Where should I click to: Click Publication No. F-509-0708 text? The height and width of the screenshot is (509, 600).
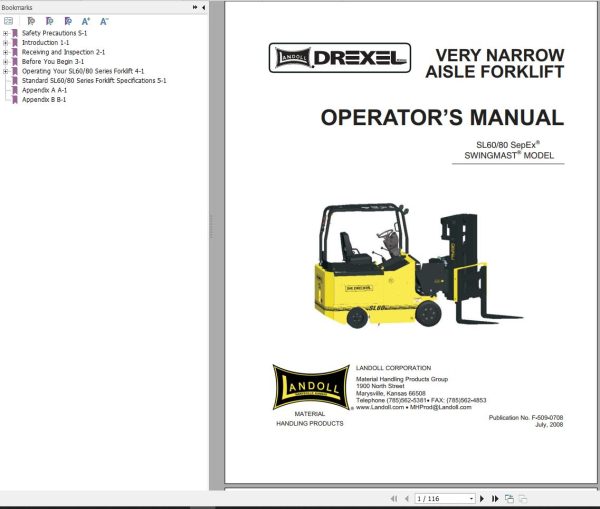525,418
